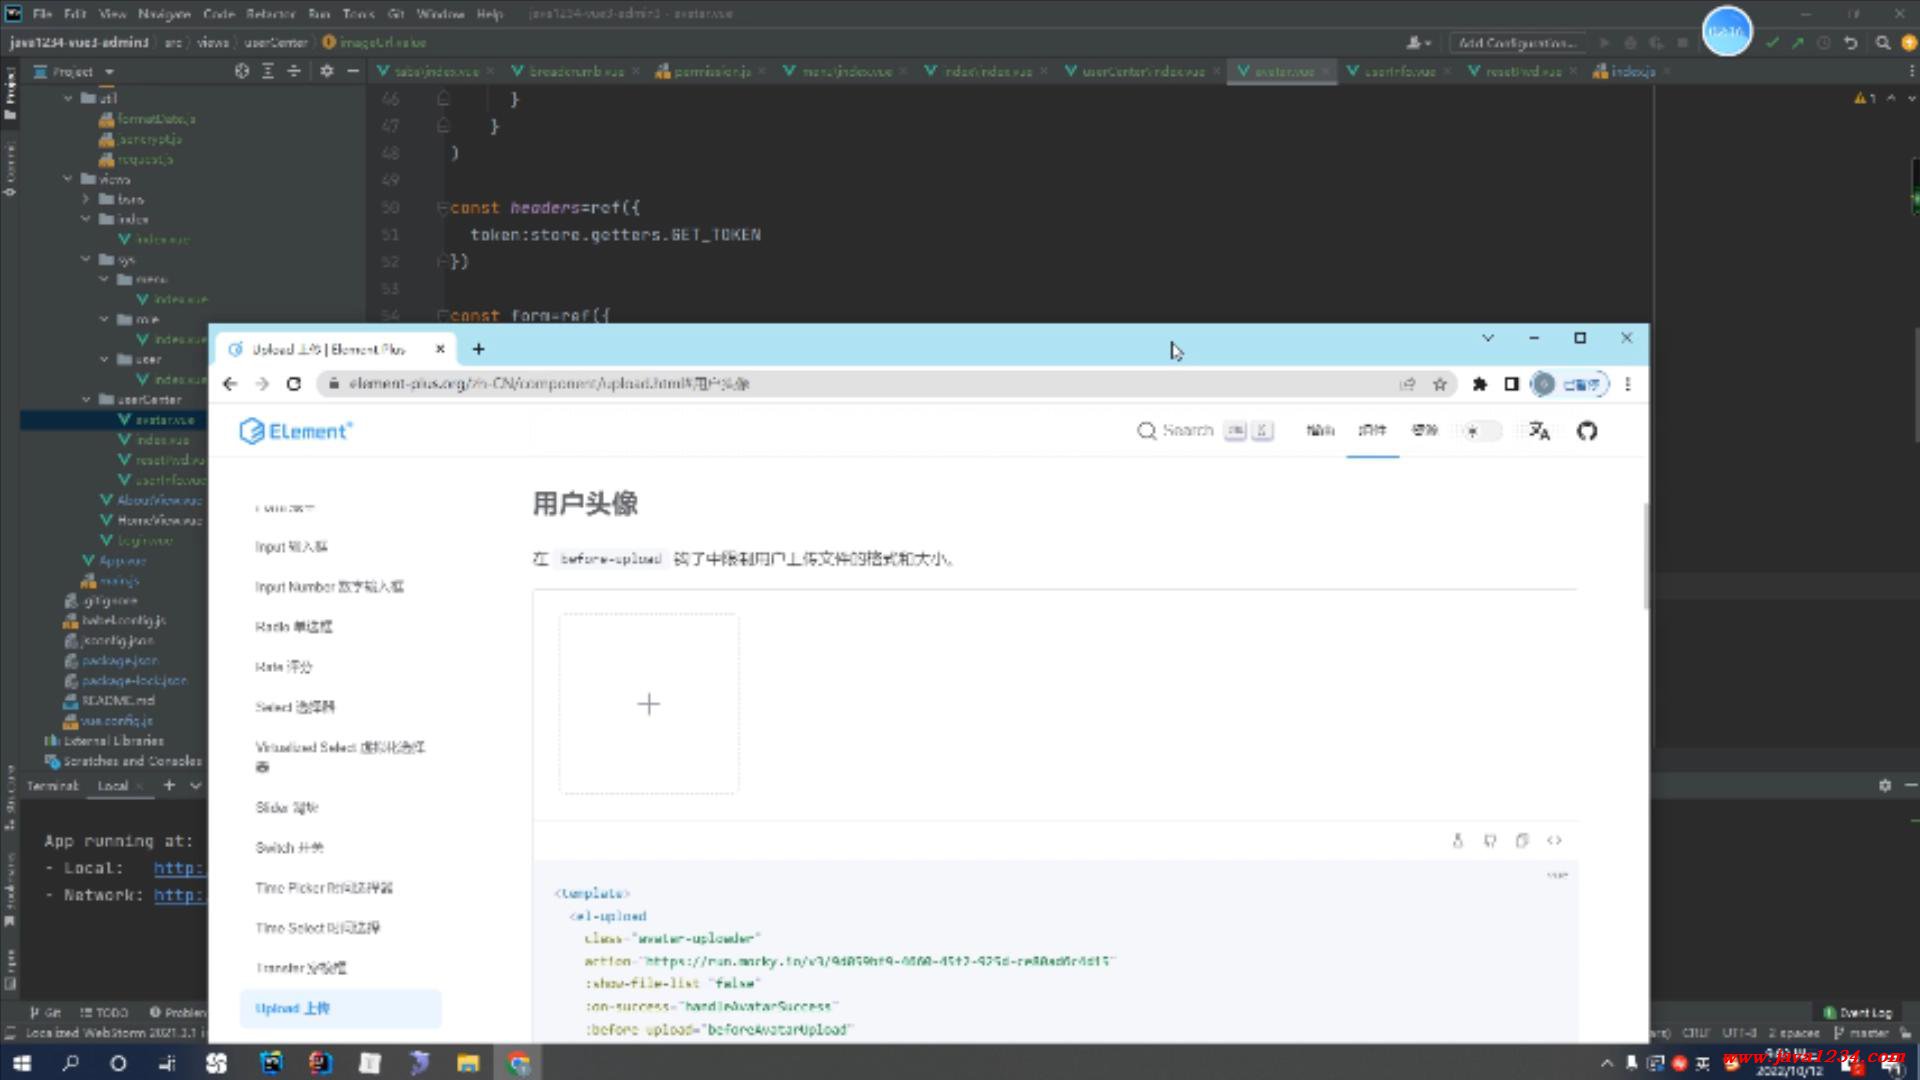The image size is (1920, 1080).
Task: Open Project view dropdown arrow
Action: tap(109, 72)
